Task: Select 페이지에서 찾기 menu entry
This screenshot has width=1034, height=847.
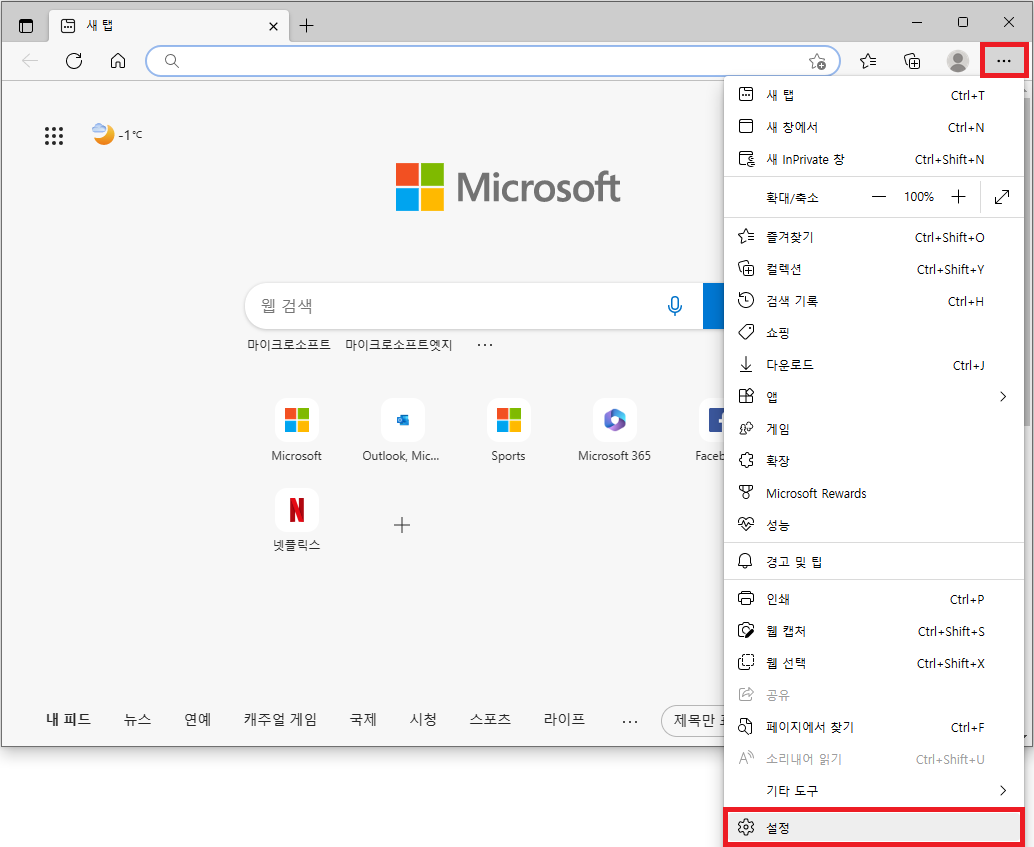Action: [x=873, y=727]
